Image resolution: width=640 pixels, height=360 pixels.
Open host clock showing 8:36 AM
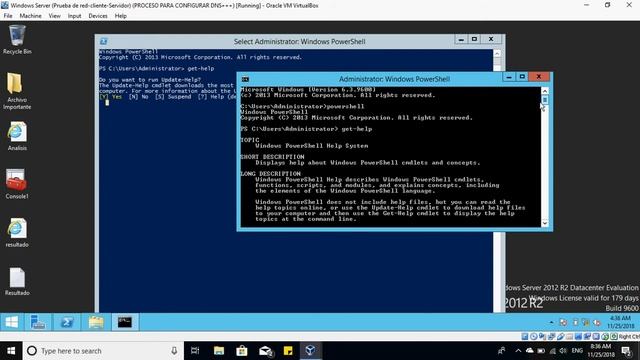pos(601,351)
